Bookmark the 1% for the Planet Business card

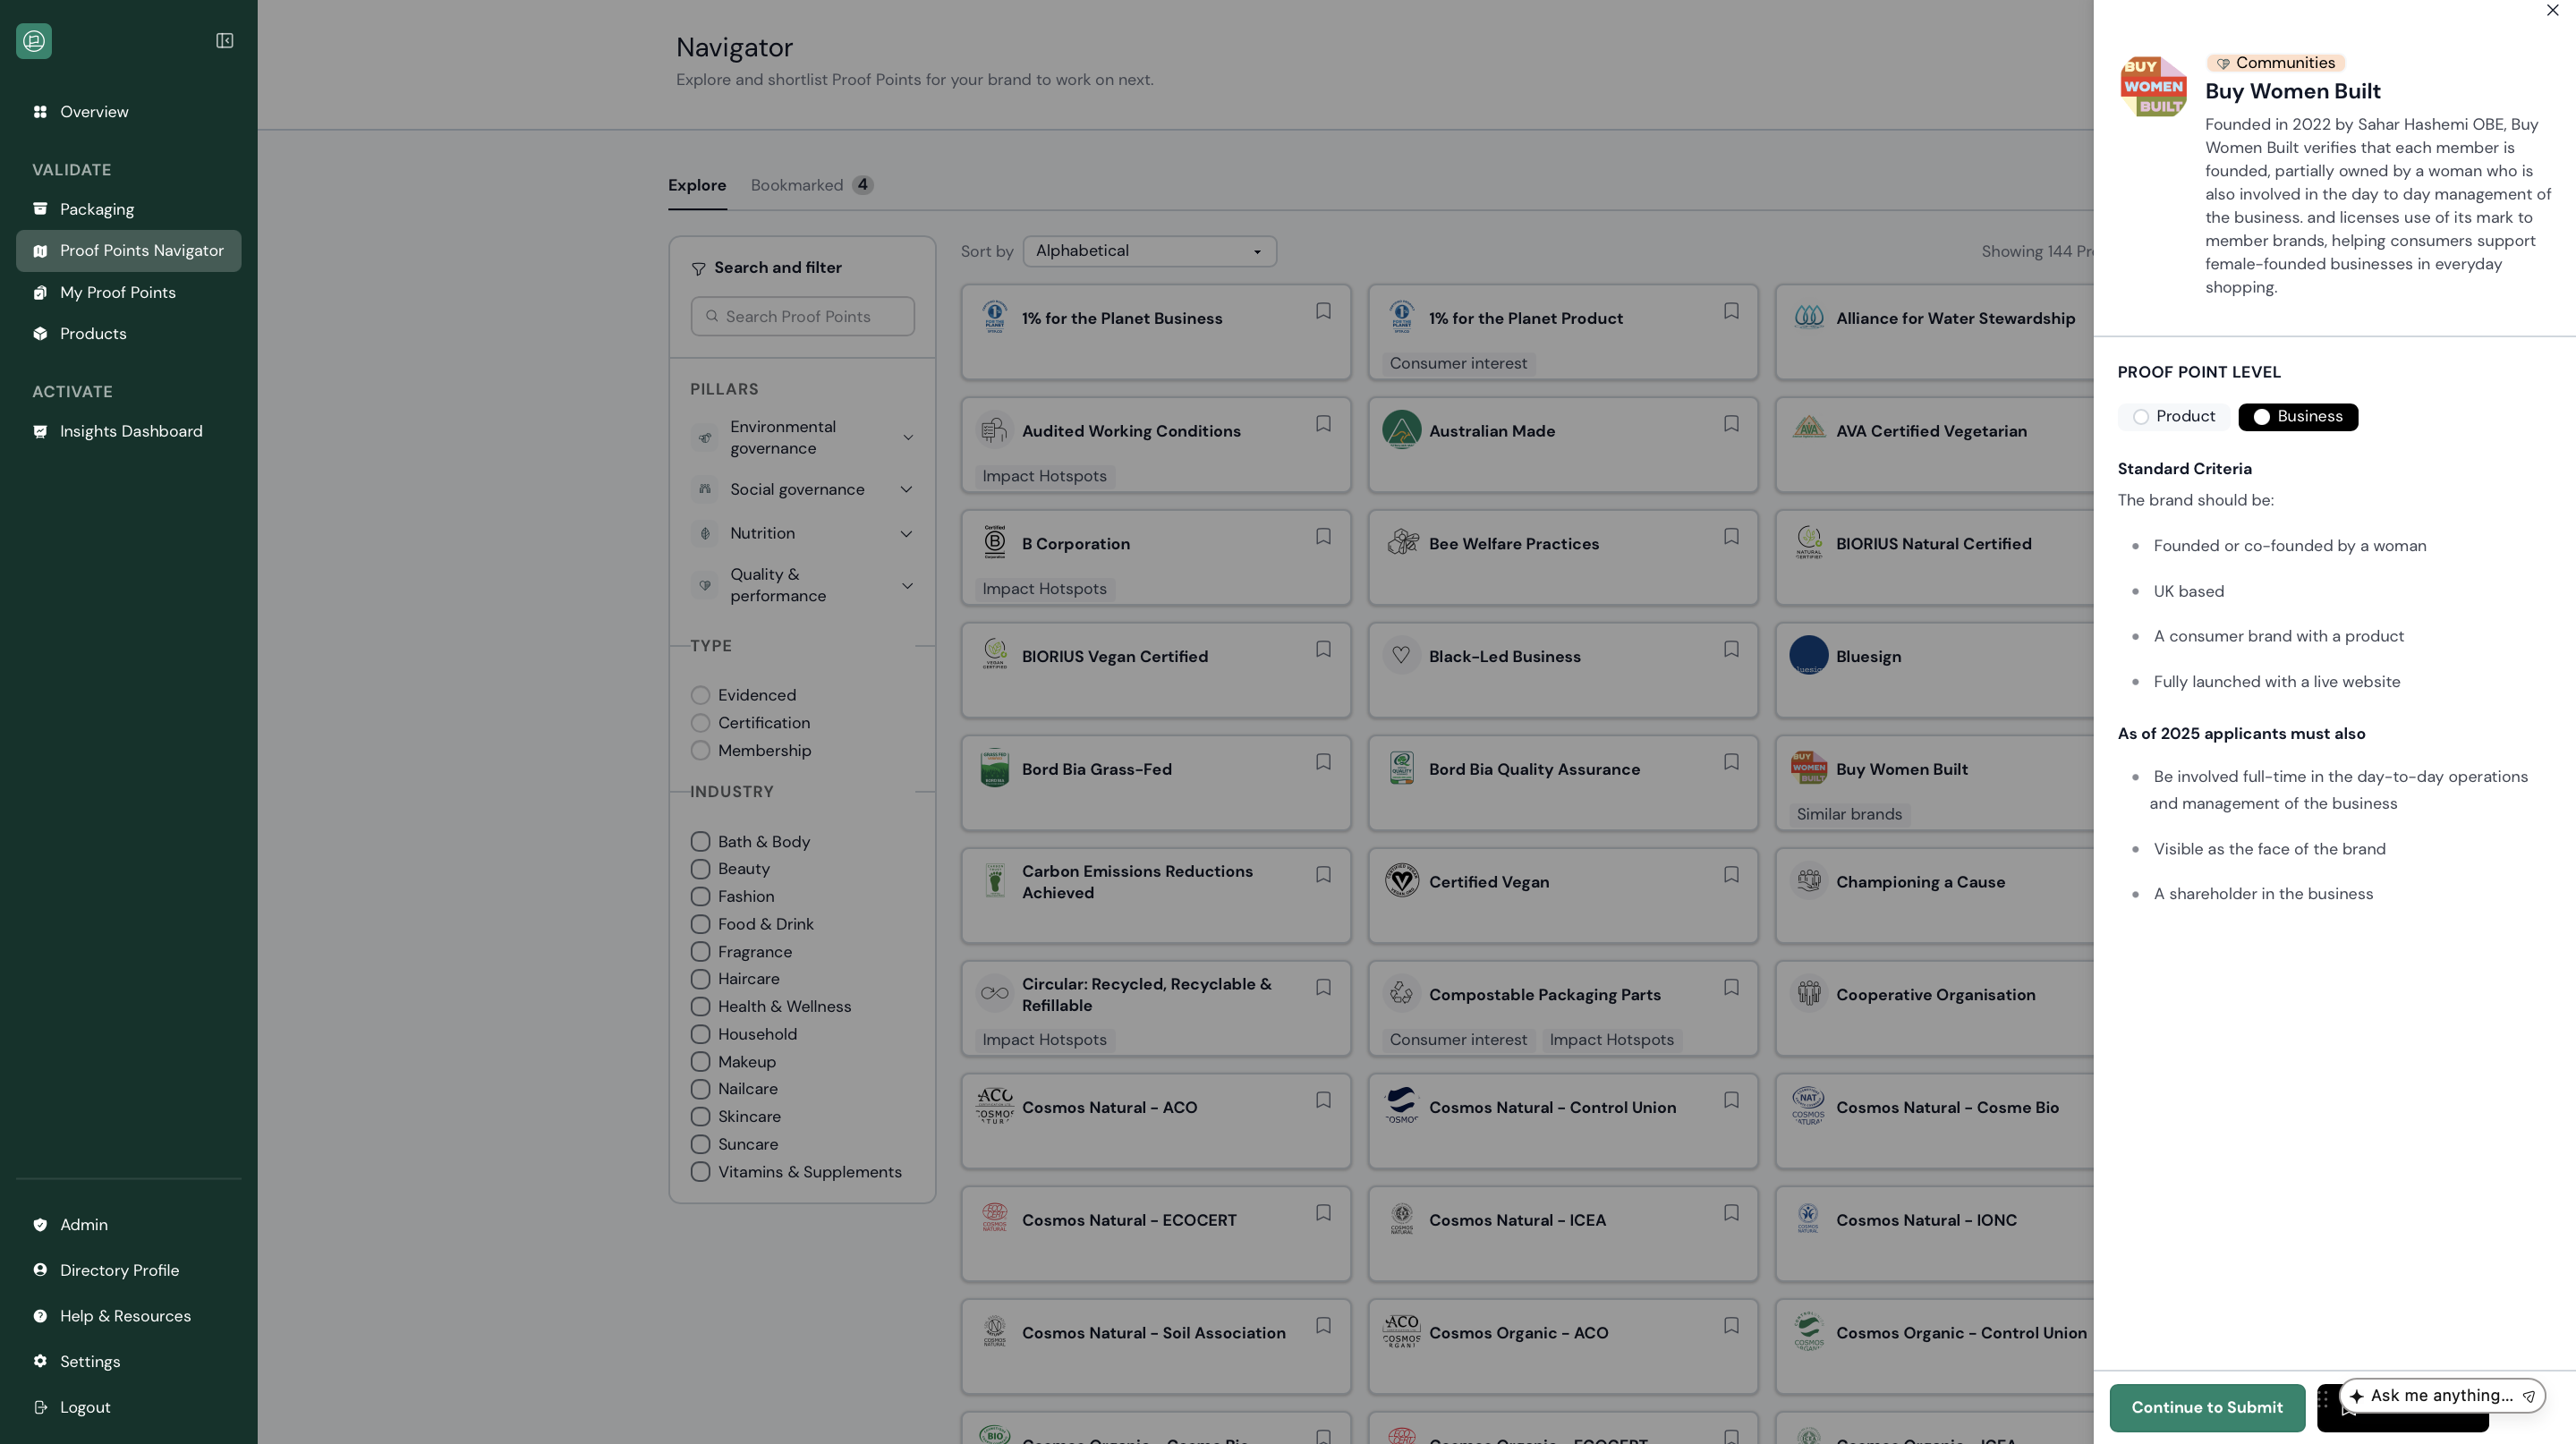click(x=1323, y=311)
